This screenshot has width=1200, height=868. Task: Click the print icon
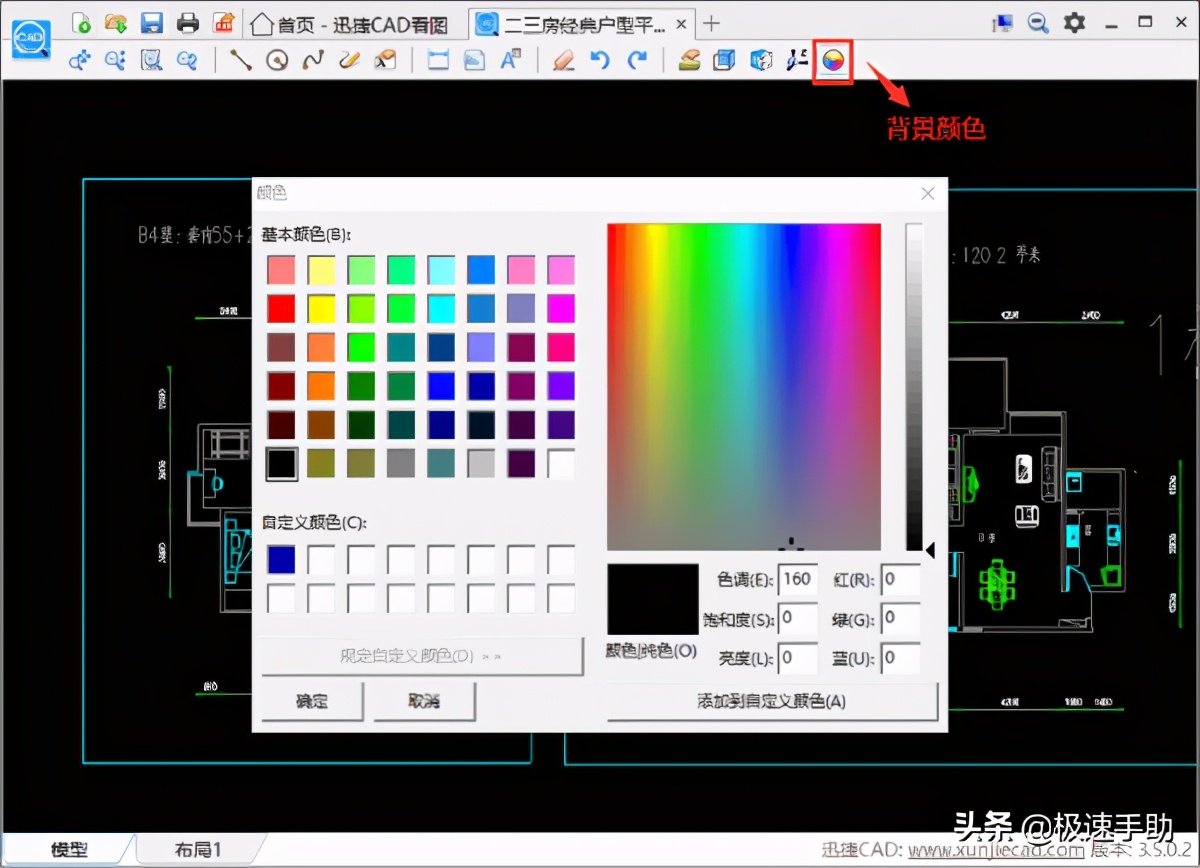pos(188,22)
